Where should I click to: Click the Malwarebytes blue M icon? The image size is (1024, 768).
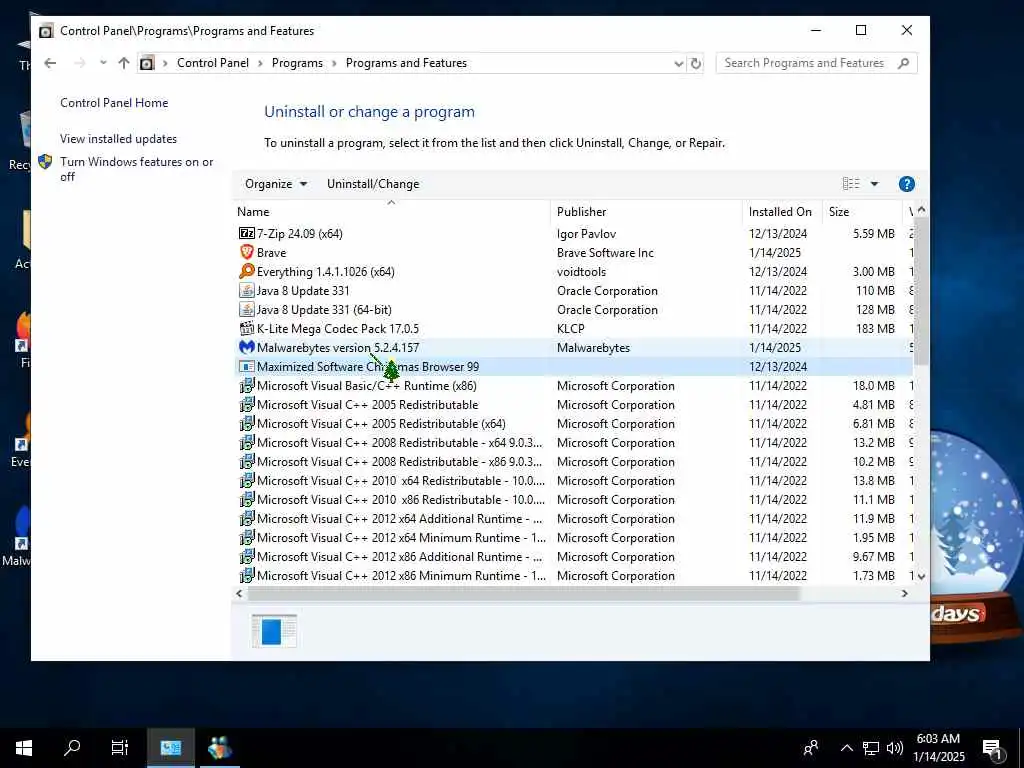246,347
